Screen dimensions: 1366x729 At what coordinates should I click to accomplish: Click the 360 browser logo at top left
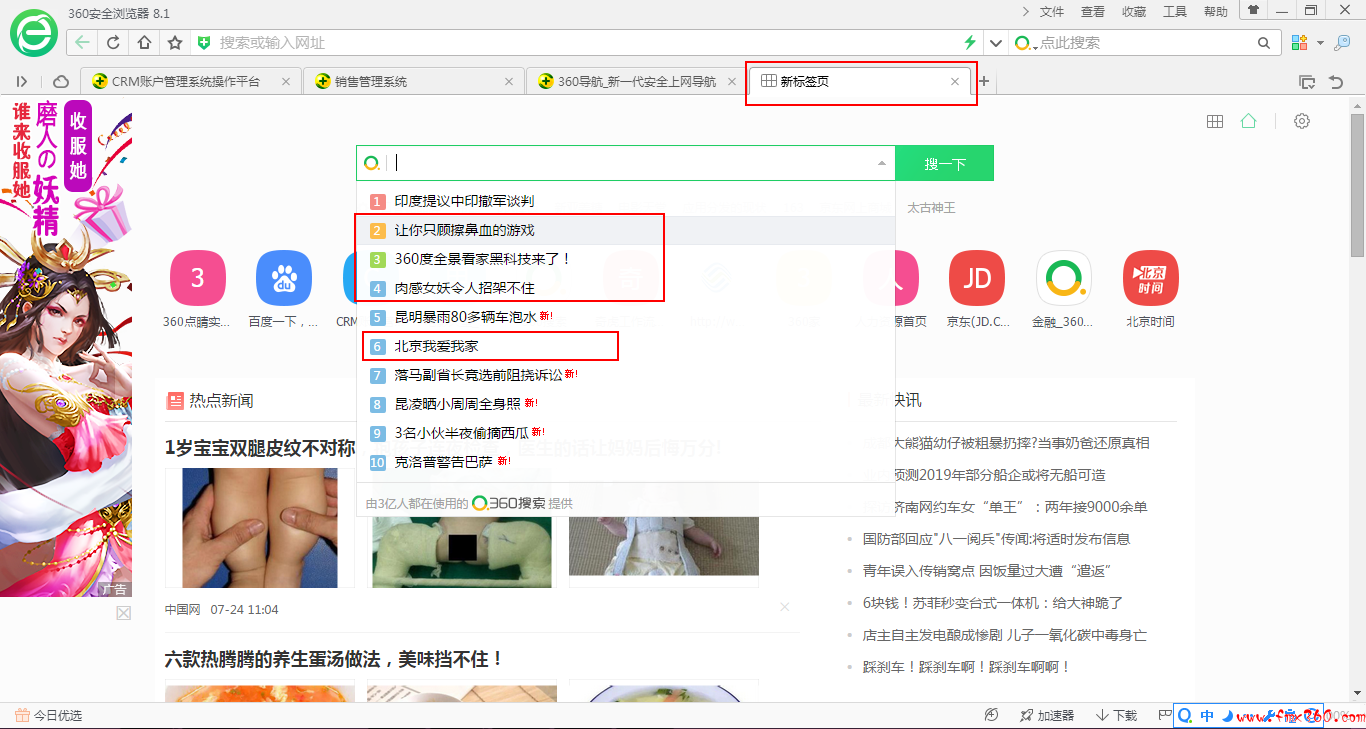pos(34,34)
